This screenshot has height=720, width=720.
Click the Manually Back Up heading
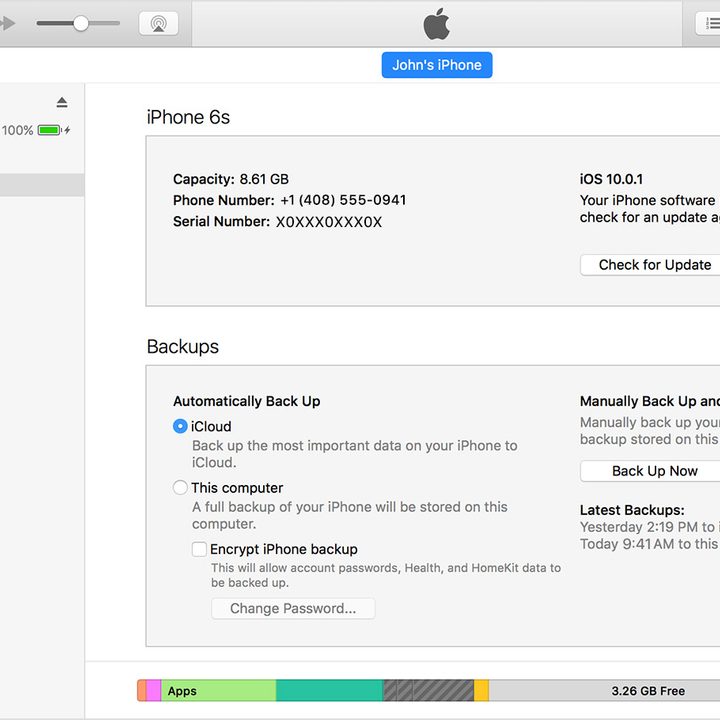pos(650,401)
